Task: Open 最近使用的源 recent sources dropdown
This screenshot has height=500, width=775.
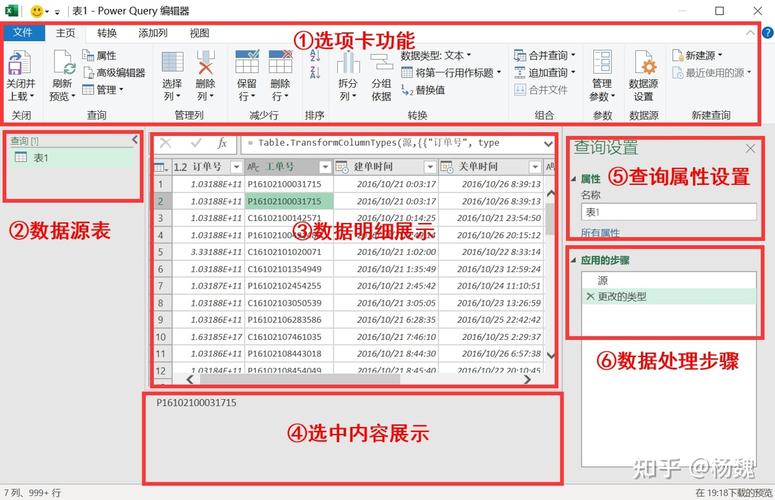Action: [712, 73]
